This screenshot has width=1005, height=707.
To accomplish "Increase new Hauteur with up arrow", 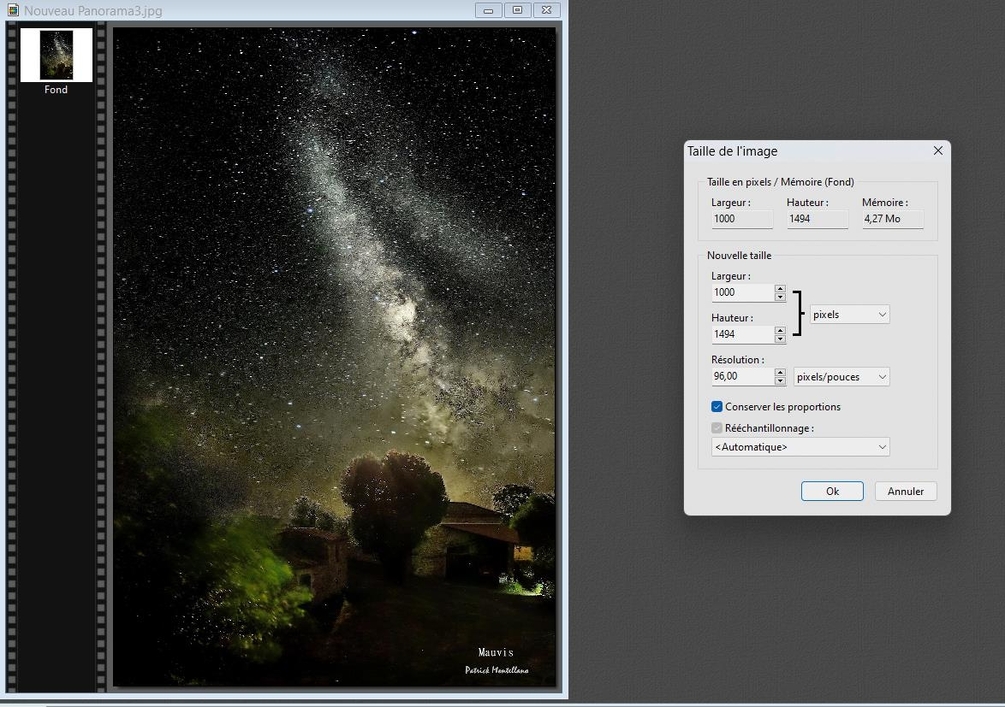I will pos(780,330).
